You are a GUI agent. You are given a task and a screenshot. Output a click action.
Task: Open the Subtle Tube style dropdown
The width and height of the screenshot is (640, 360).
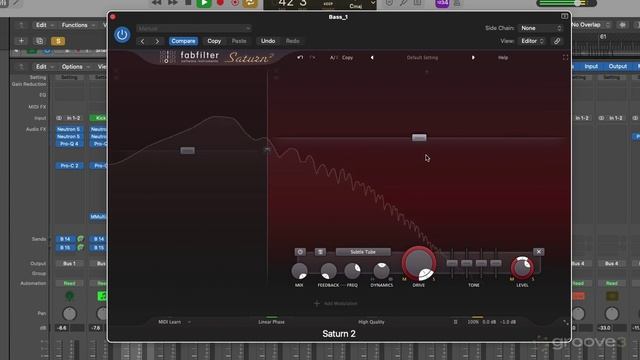(363, 252)
